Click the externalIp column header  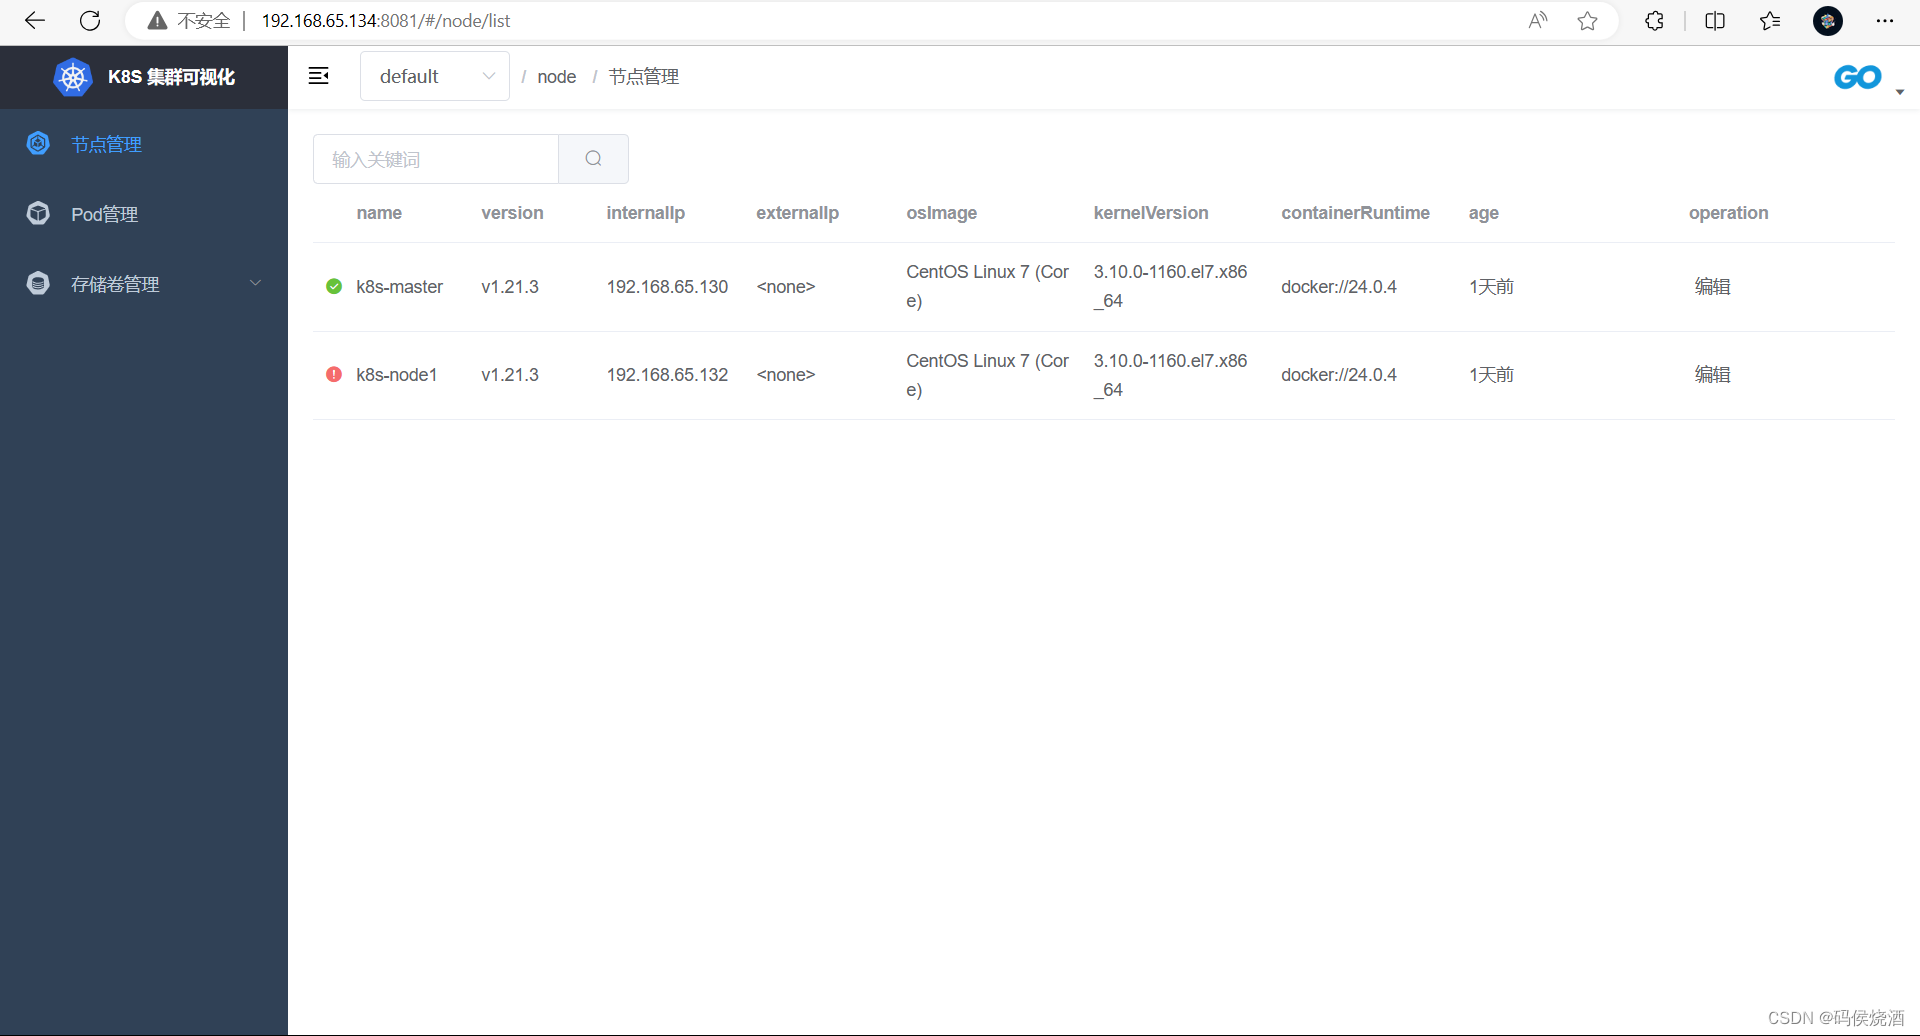[x=797, y=213]
